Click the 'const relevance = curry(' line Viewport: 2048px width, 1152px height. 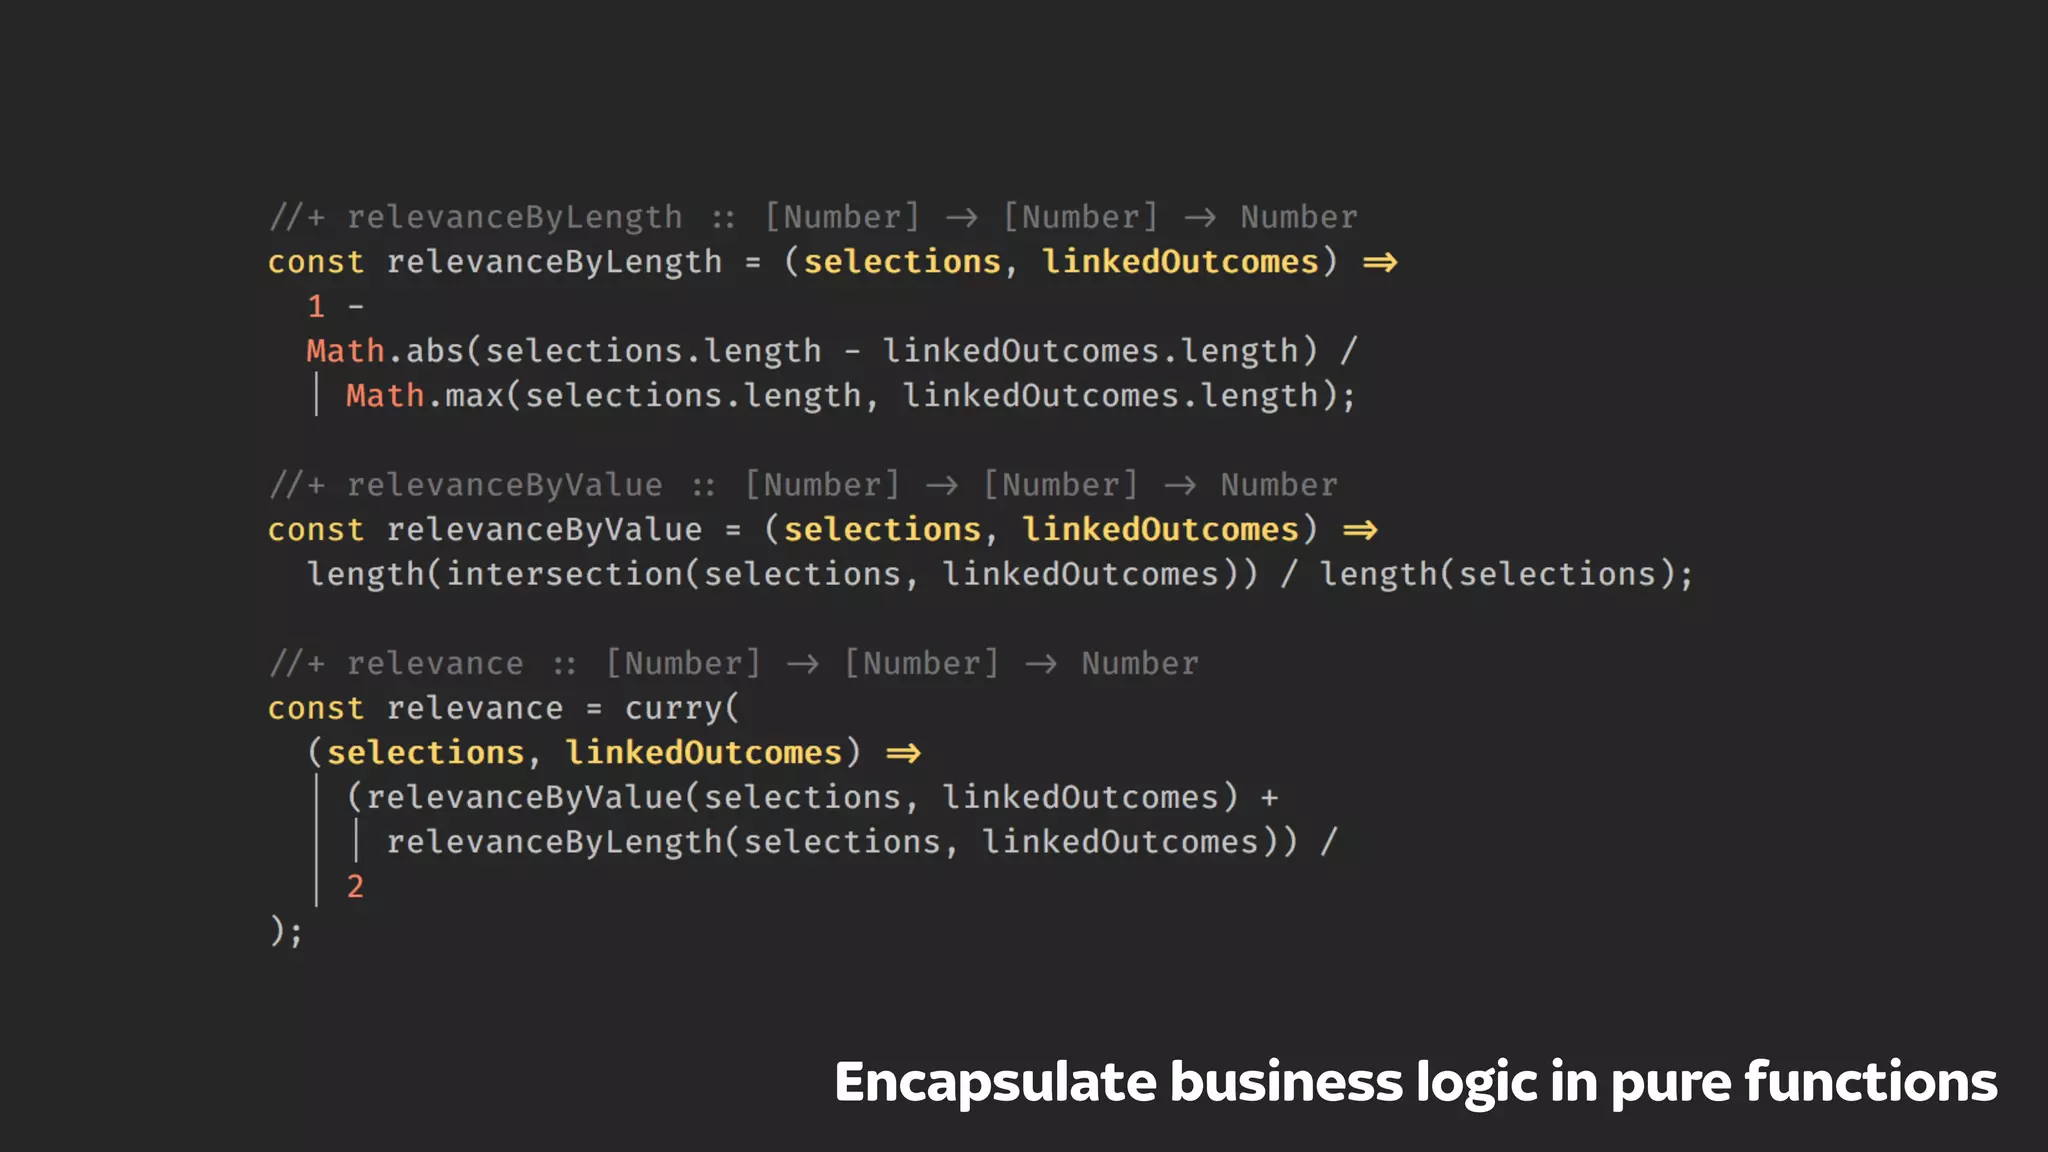pyautogui.click(x=504, y=708)
